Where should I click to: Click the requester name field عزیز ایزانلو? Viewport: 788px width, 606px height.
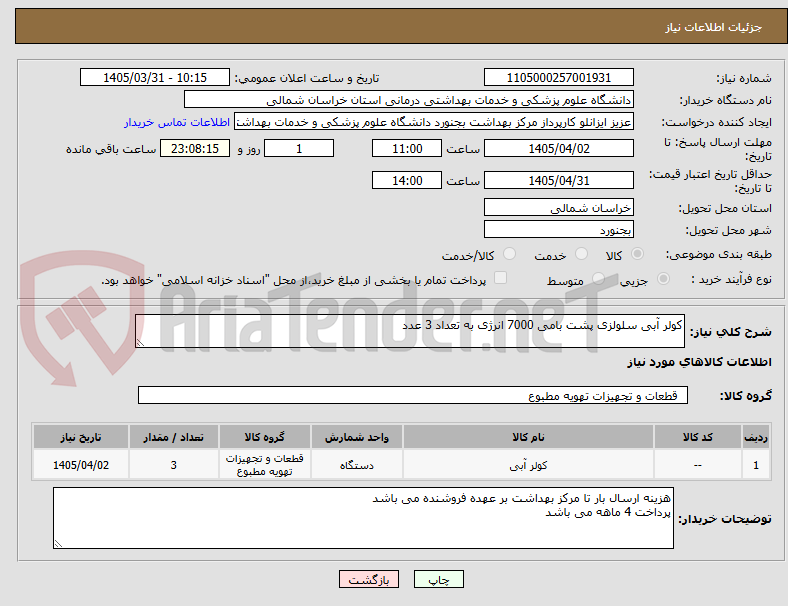[x=434, y=122]
